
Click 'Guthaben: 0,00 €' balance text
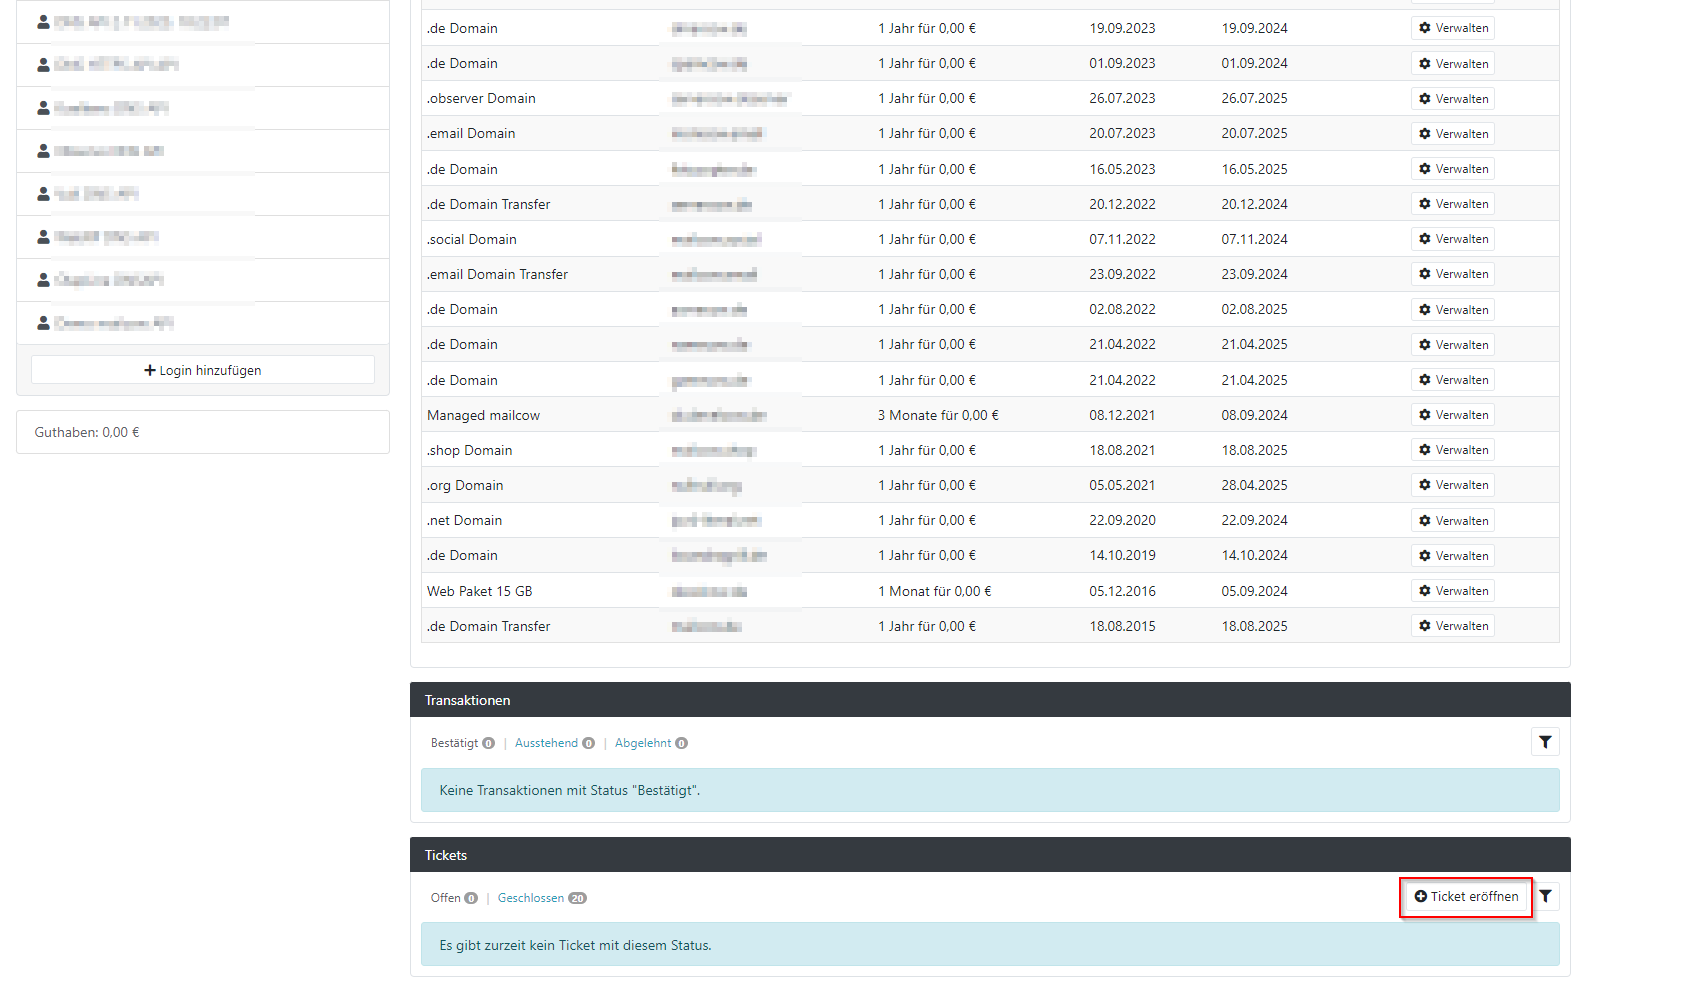pyautogui.click(x=87, y=432)
